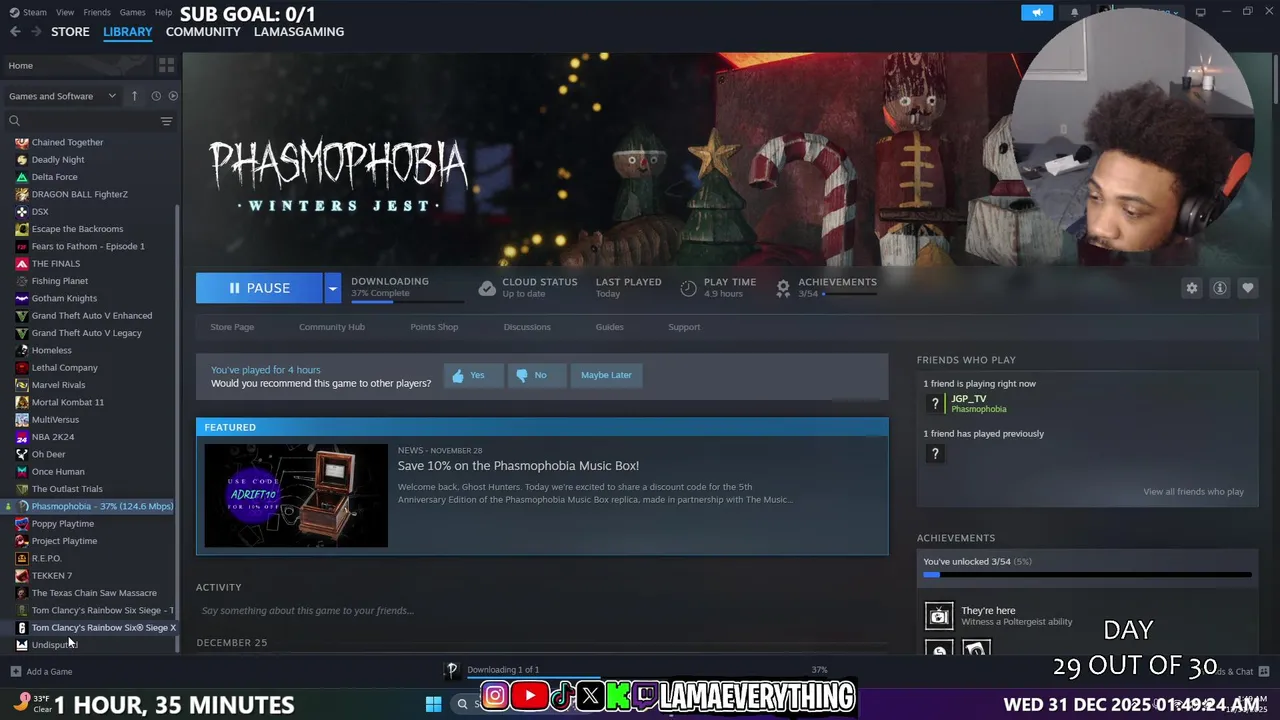The image size is (1280, 720).
Task: Open the Guides link
Action: click(610, 327)
